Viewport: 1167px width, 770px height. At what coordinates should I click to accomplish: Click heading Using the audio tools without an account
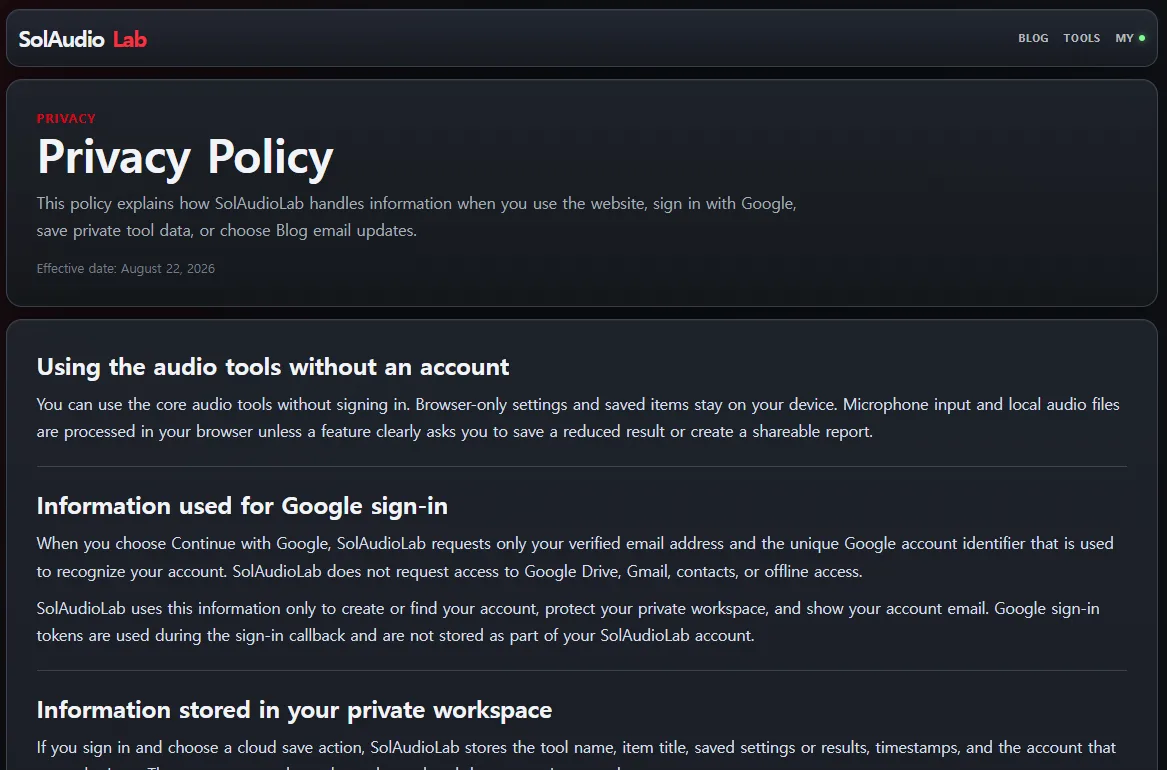[x=273, y=367]
